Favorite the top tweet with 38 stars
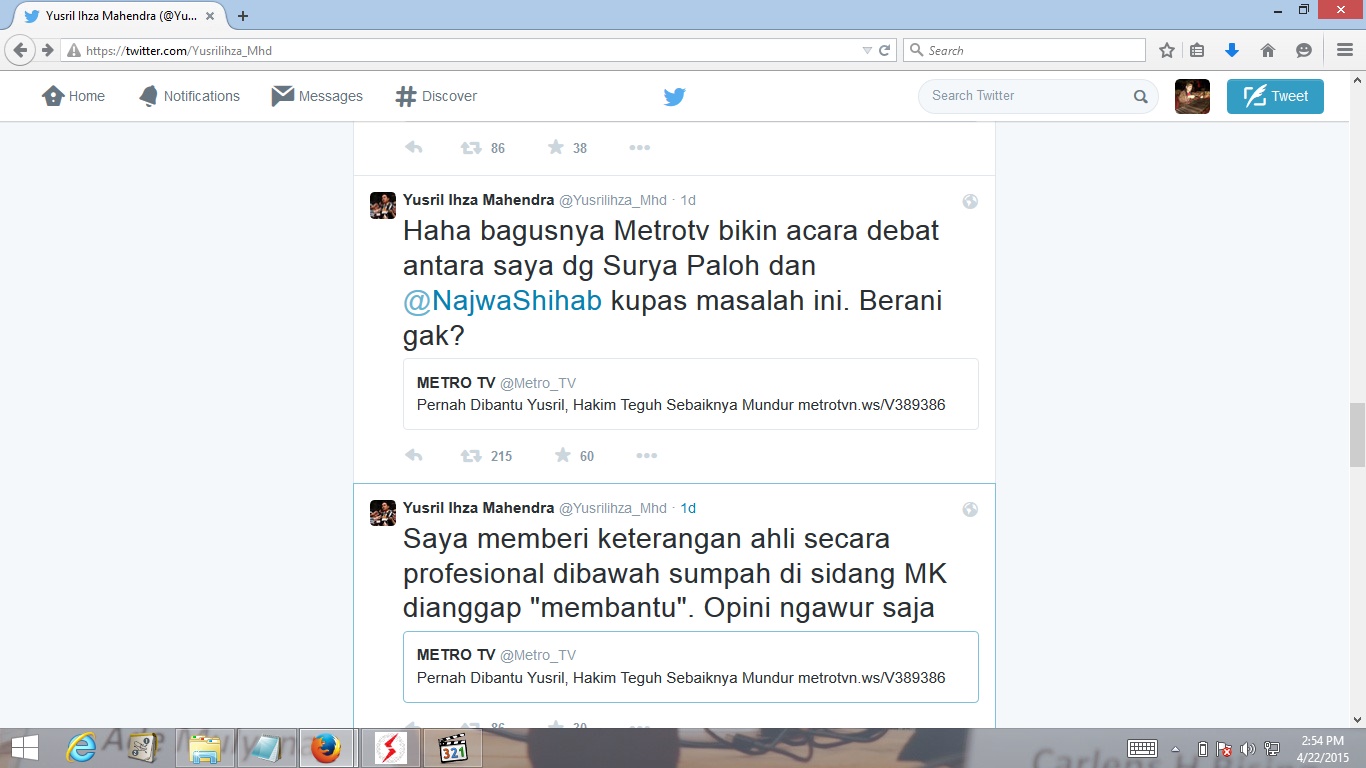The height and width of the screenshot is (768, 1366). pyautogui.click(x=556, y=148)
